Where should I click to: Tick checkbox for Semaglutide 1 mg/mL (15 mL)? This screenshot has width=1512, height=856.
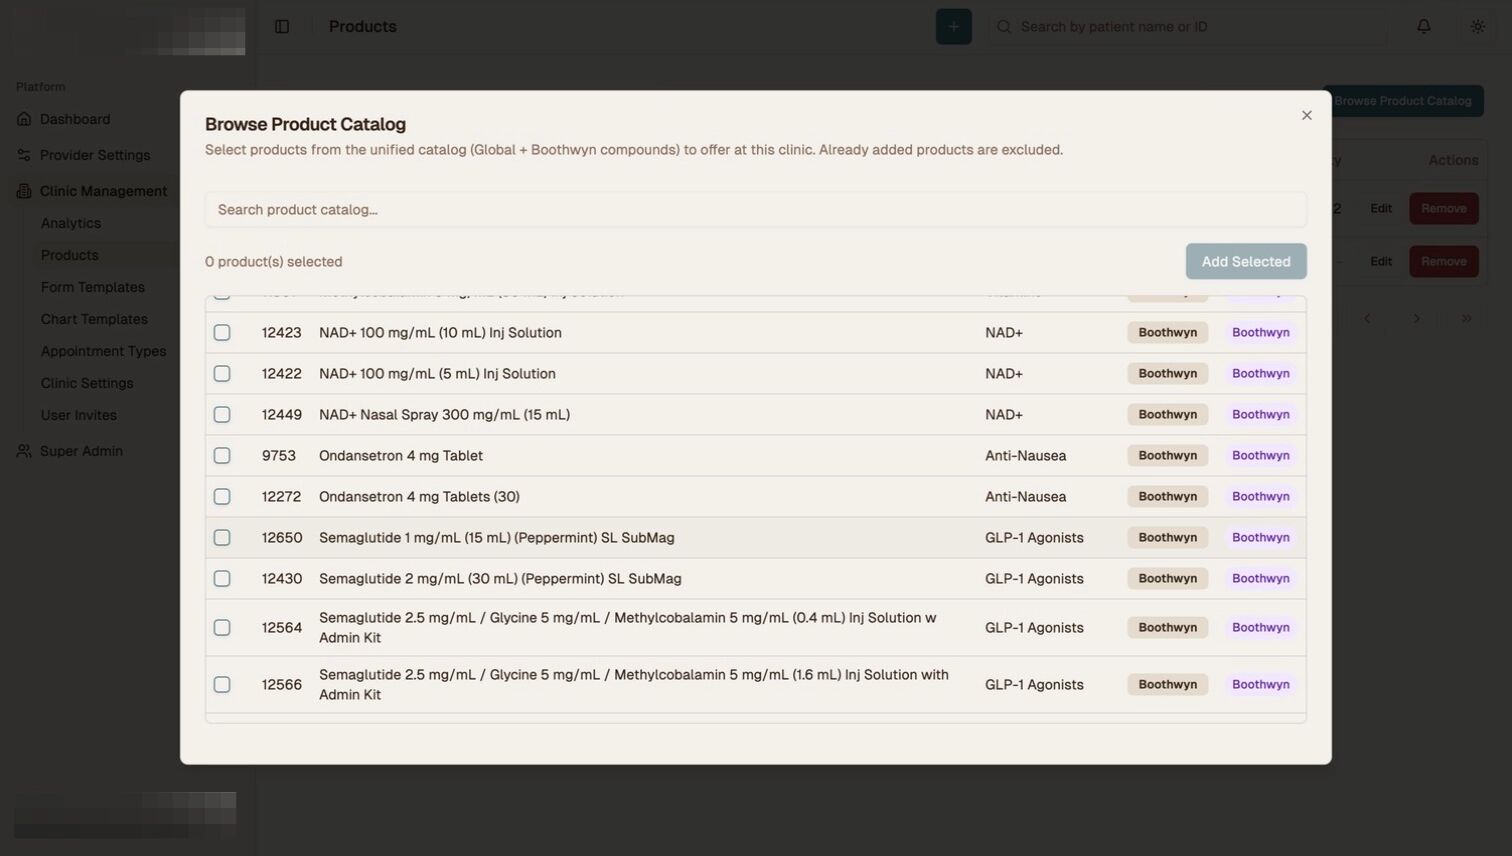pyautogui.click(x=222, y=538)
